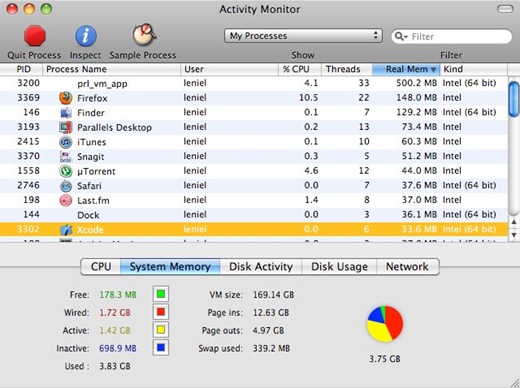Click the 148.0 MB memory value
Screen dimensions: 520x388
click(416, 98)
